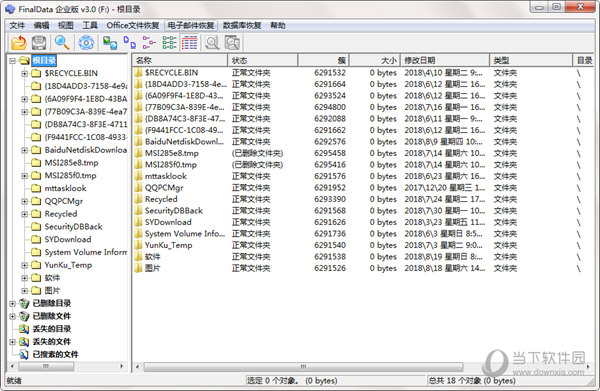Image resolution: width=600 pixels, height=391 pixels.
Task: Expand the 软件 tree node
Action: (24, 278)
